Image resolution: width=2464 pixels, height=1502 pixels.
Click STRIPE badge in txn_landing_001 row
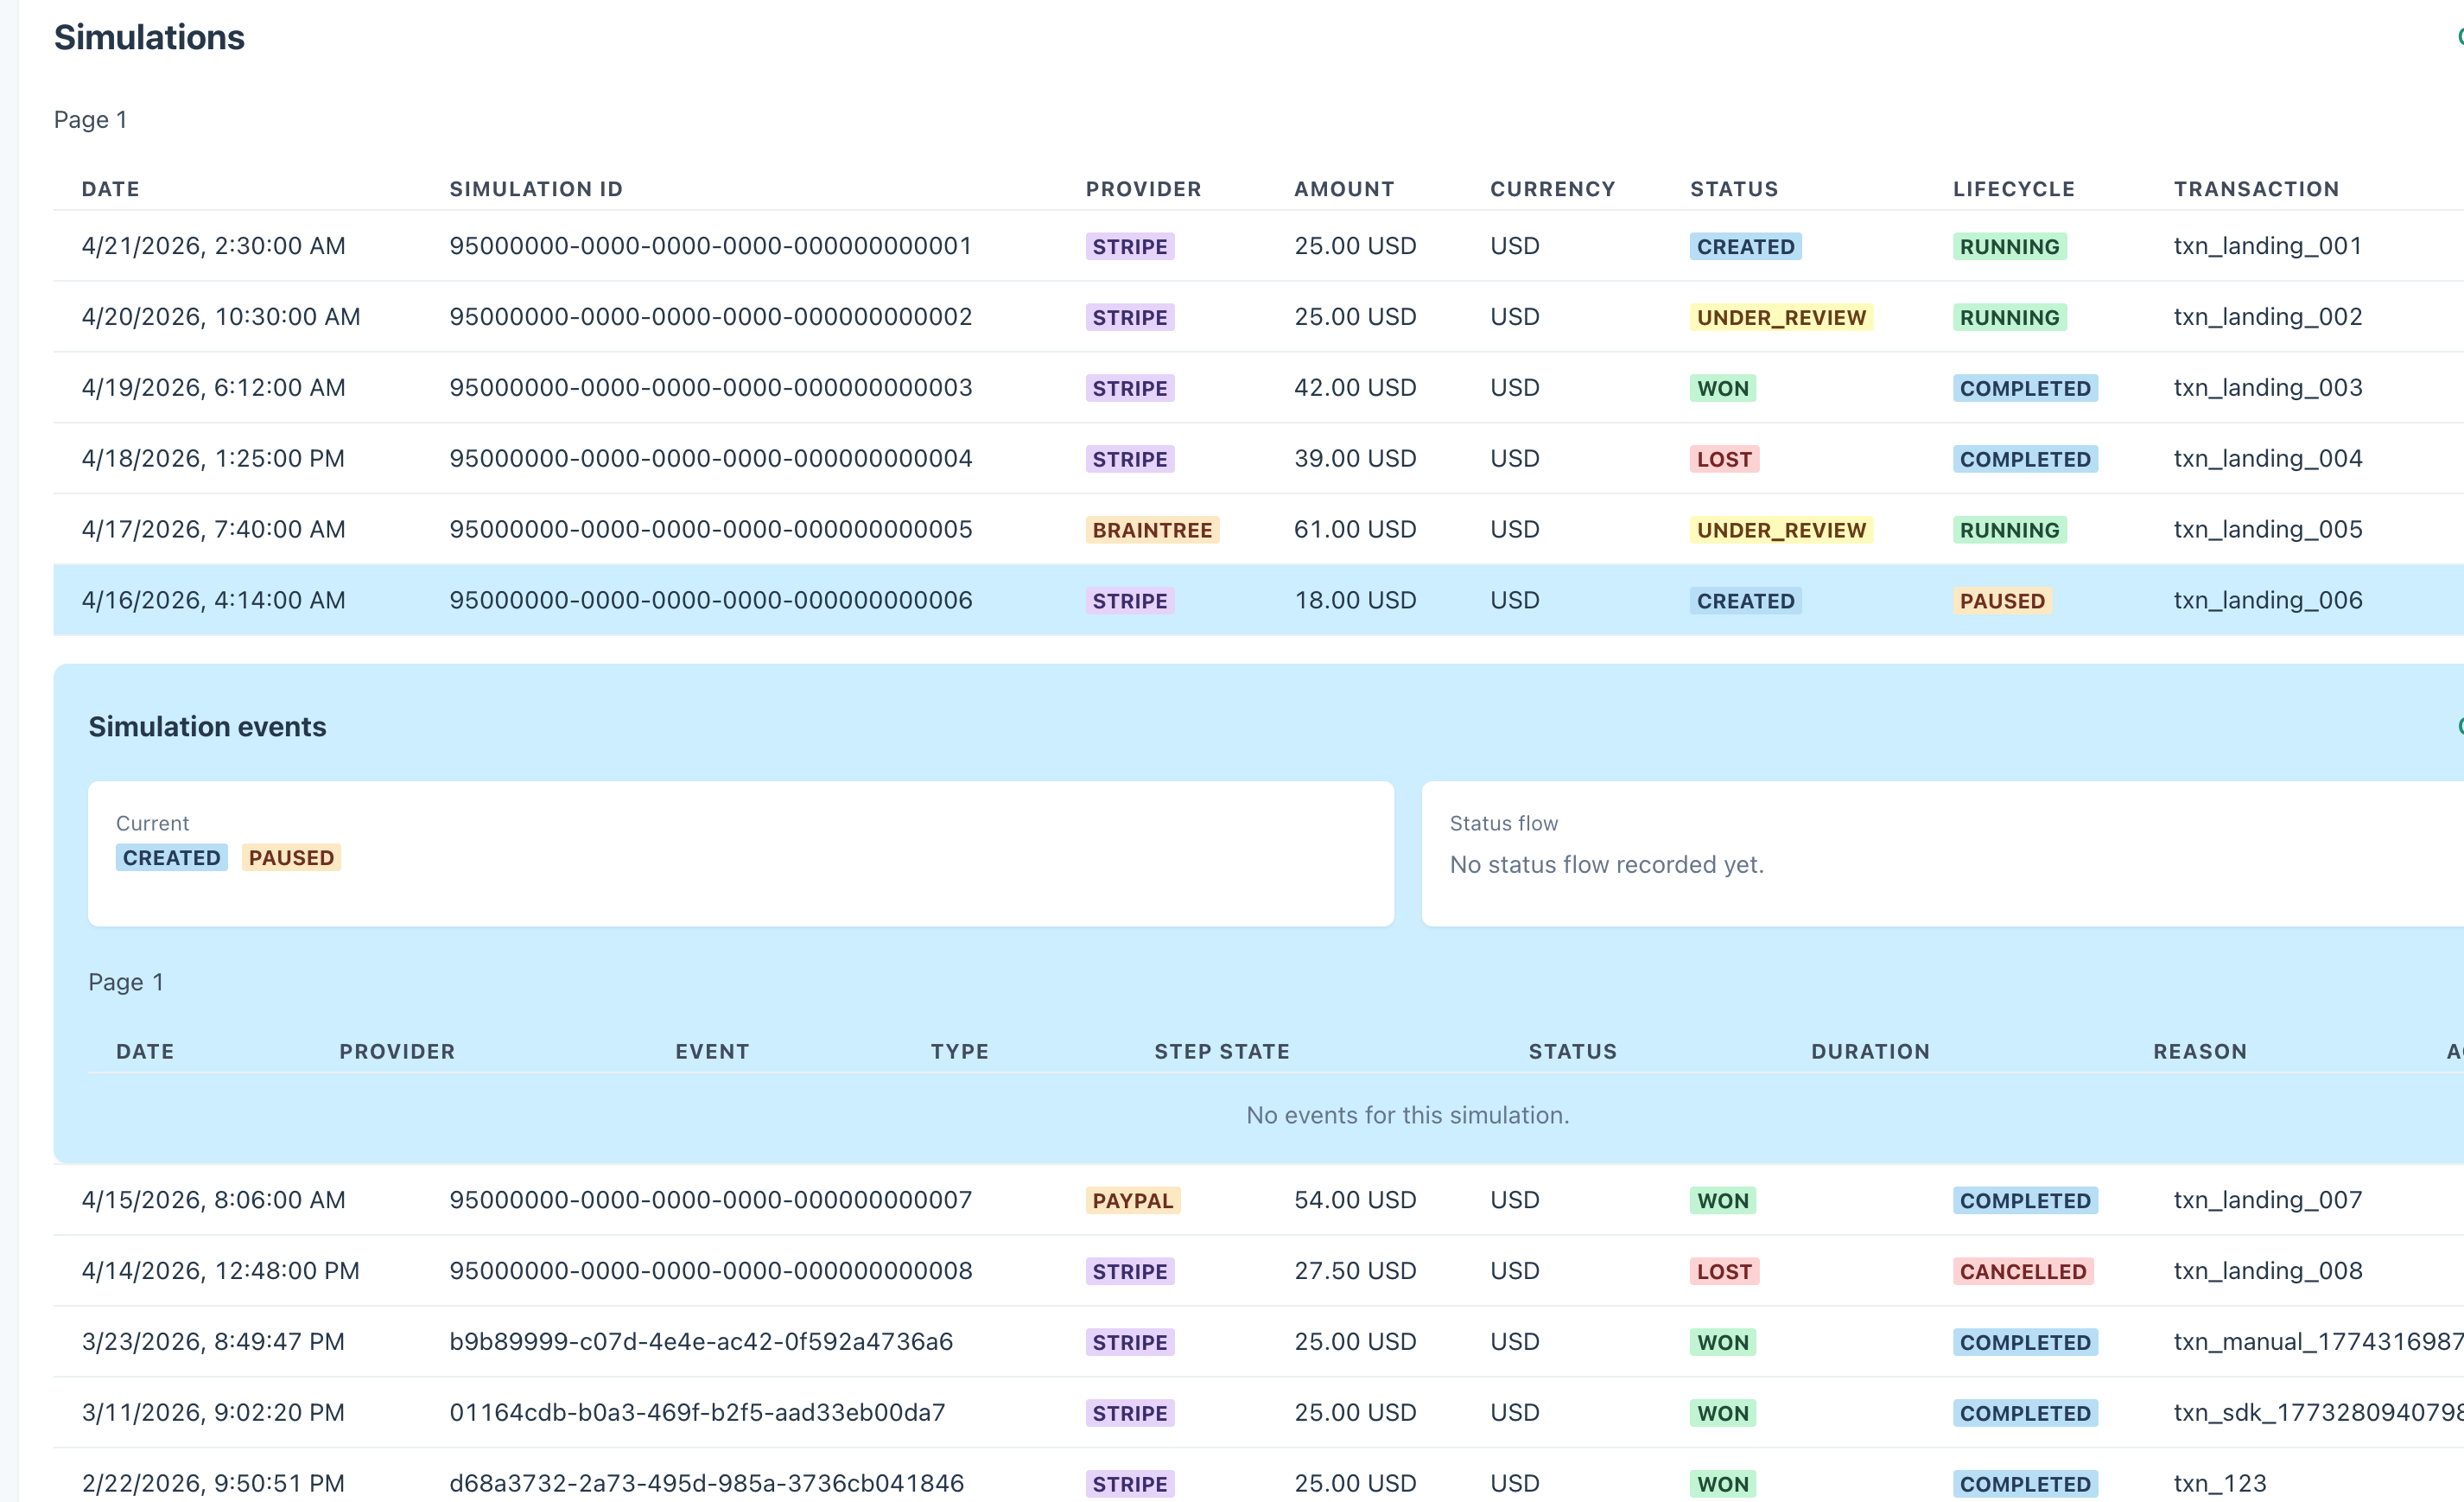coord(1130,246)
